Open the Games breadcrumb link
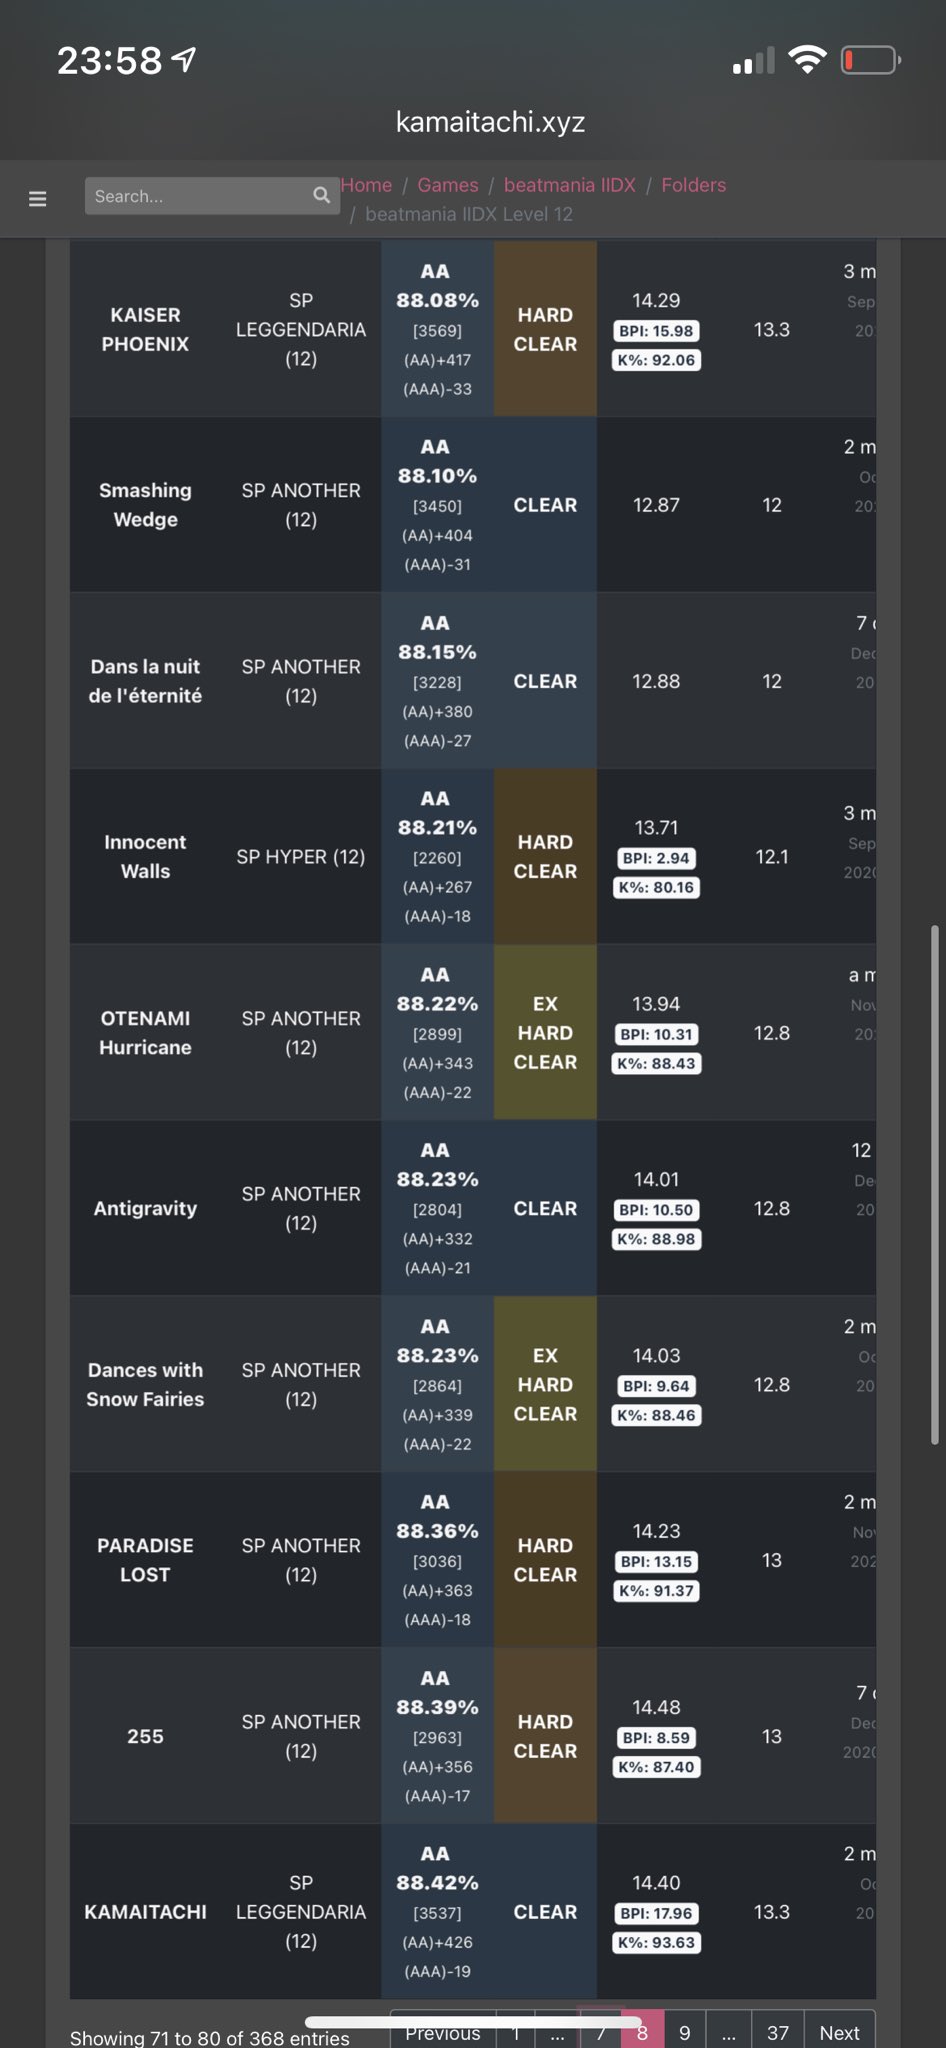Viewport: 946px width, 2048px height. [x=448, y=185]
